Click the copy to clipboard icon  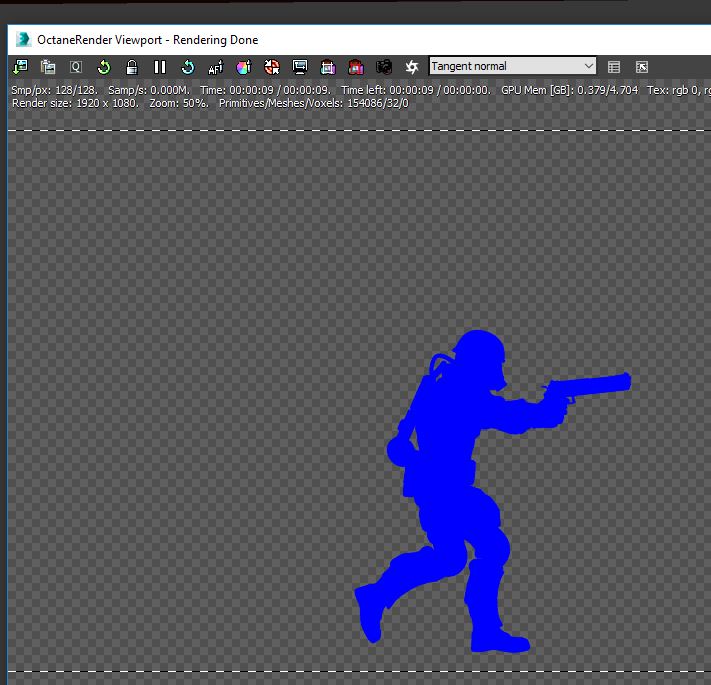tap(48, 67)
